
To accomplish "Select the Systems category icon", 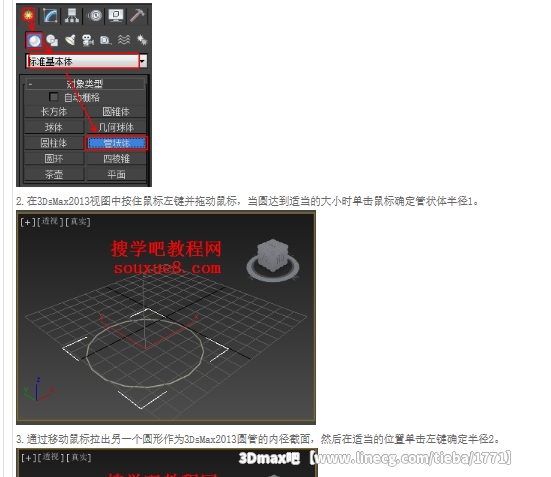I will pos(142,40).
